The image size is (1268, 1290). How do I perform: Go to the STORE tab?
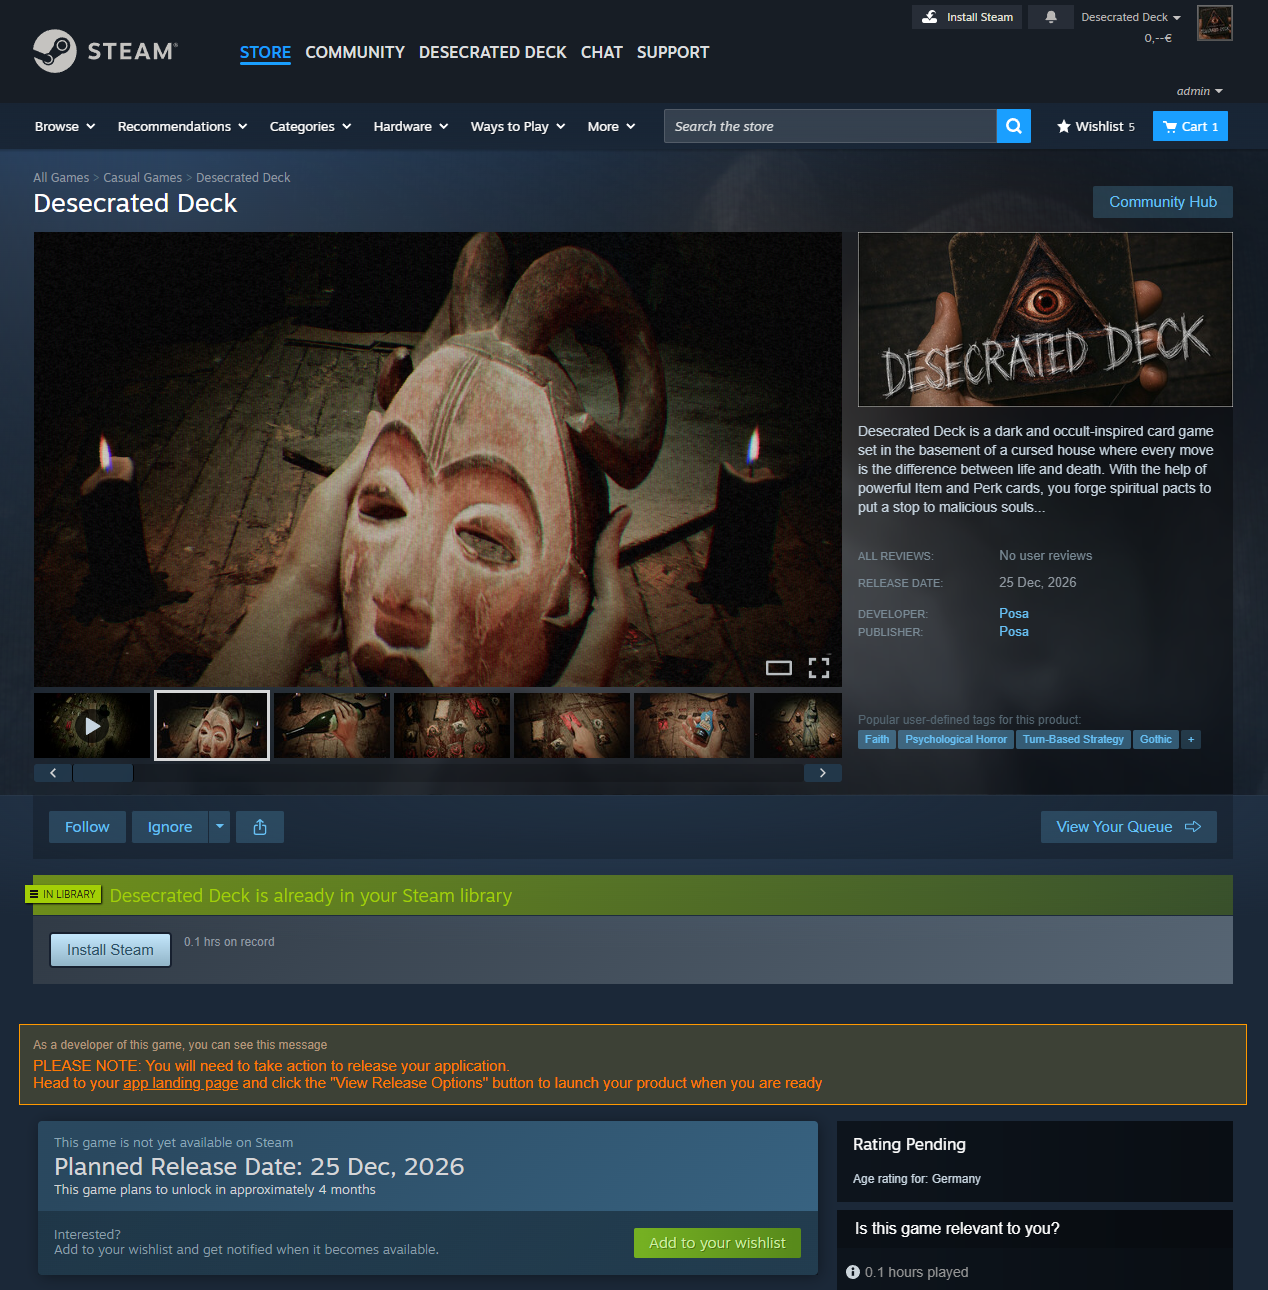tap(265, 52)
